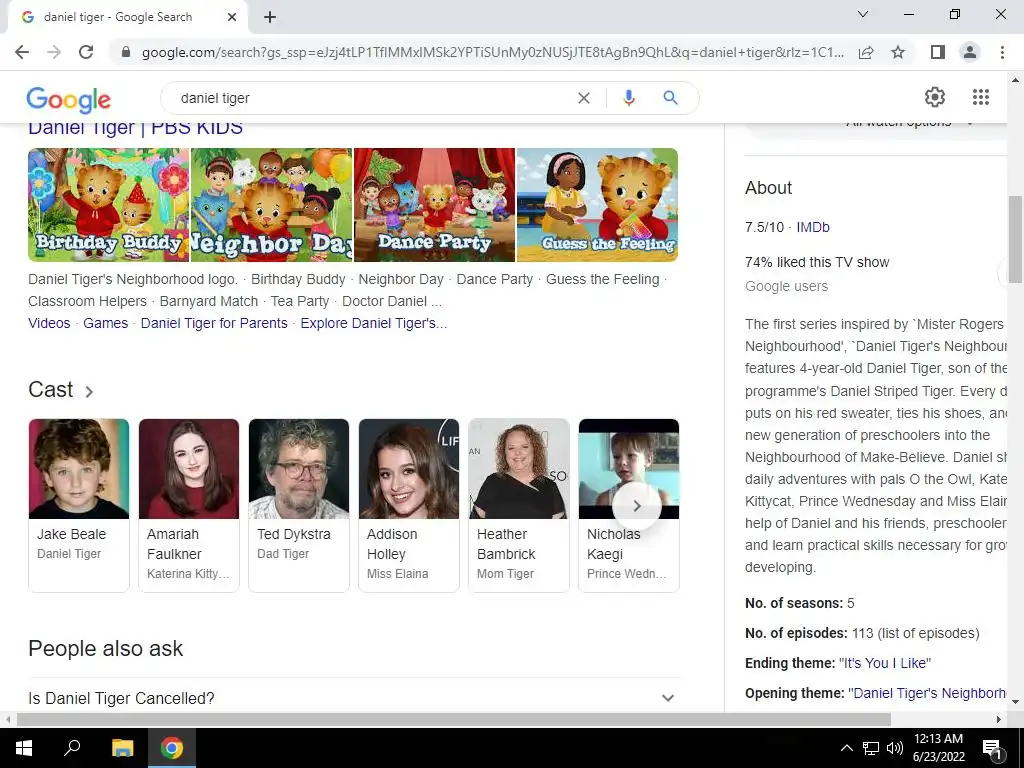The width and height of the screenshot is (1024, 768).
Task: Show more cast with the next arrow
Action: click(x=637, y=506)
